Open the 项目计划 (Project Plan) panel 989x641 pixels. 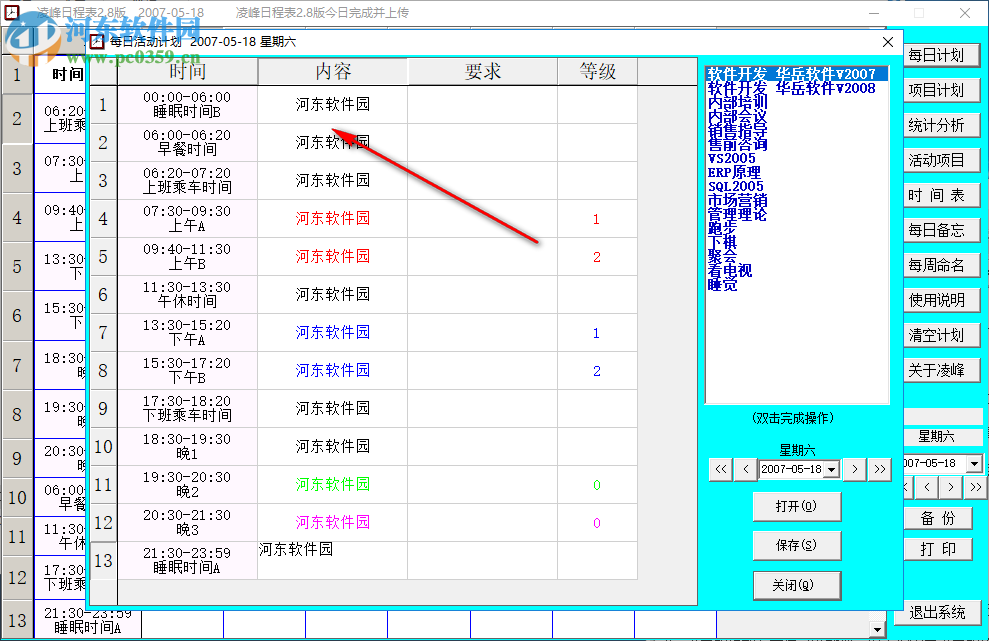point(941,90)
